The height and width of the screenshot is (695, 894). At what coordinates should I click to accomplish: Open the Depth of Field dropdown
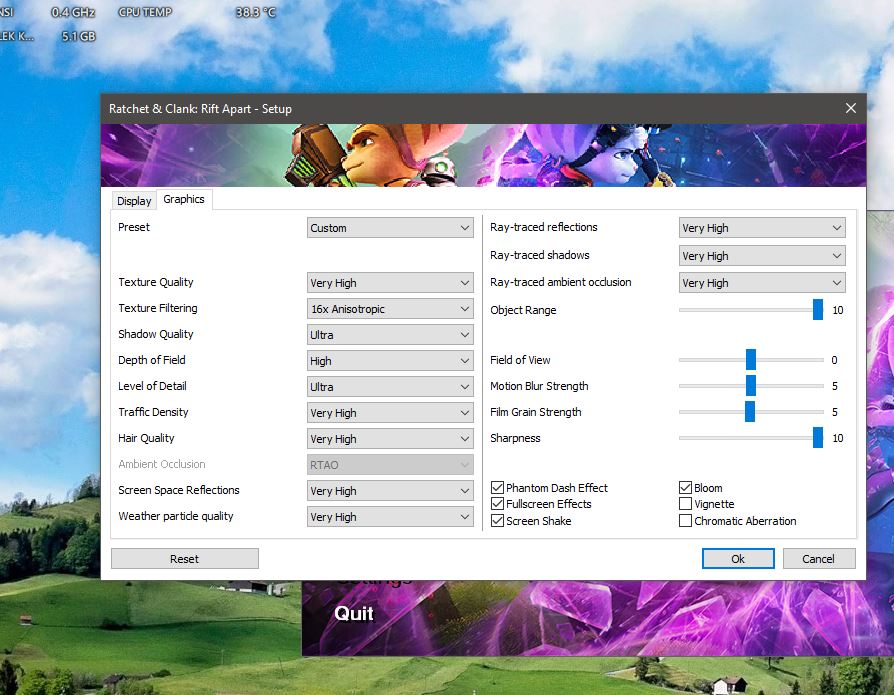point(390,361)
